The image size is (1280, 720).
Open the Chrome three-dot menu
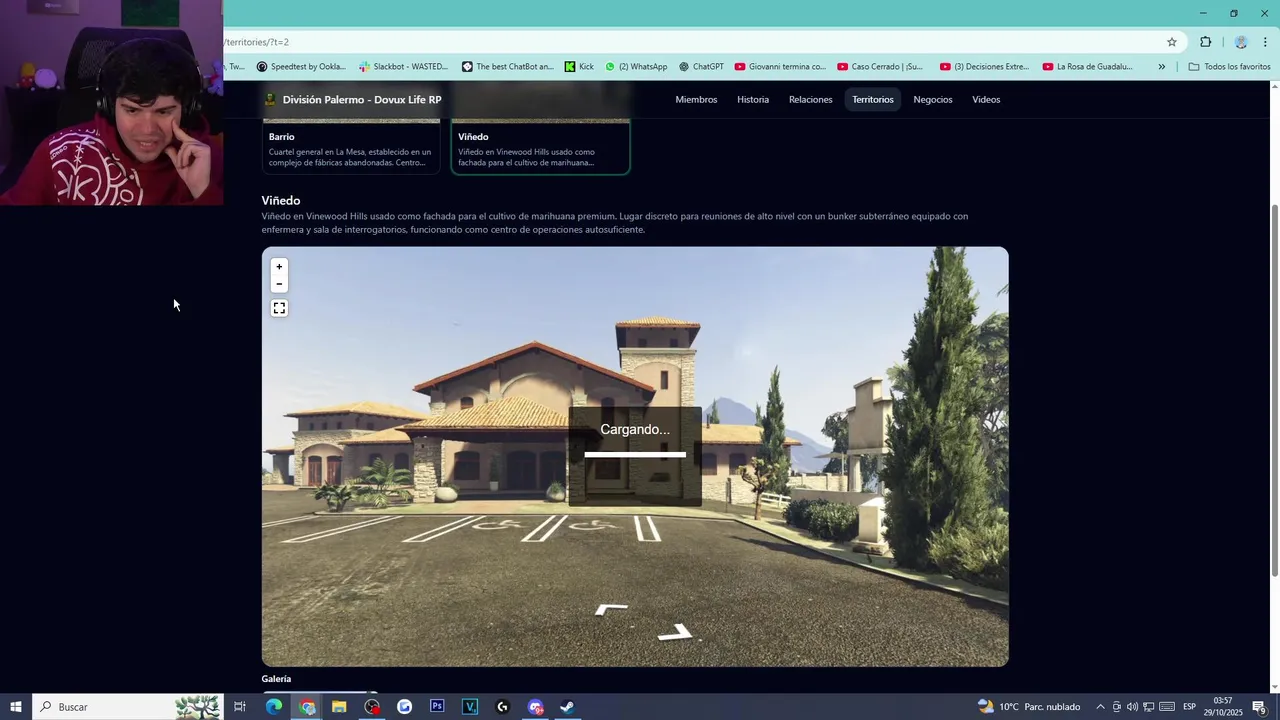[1265, 42]
